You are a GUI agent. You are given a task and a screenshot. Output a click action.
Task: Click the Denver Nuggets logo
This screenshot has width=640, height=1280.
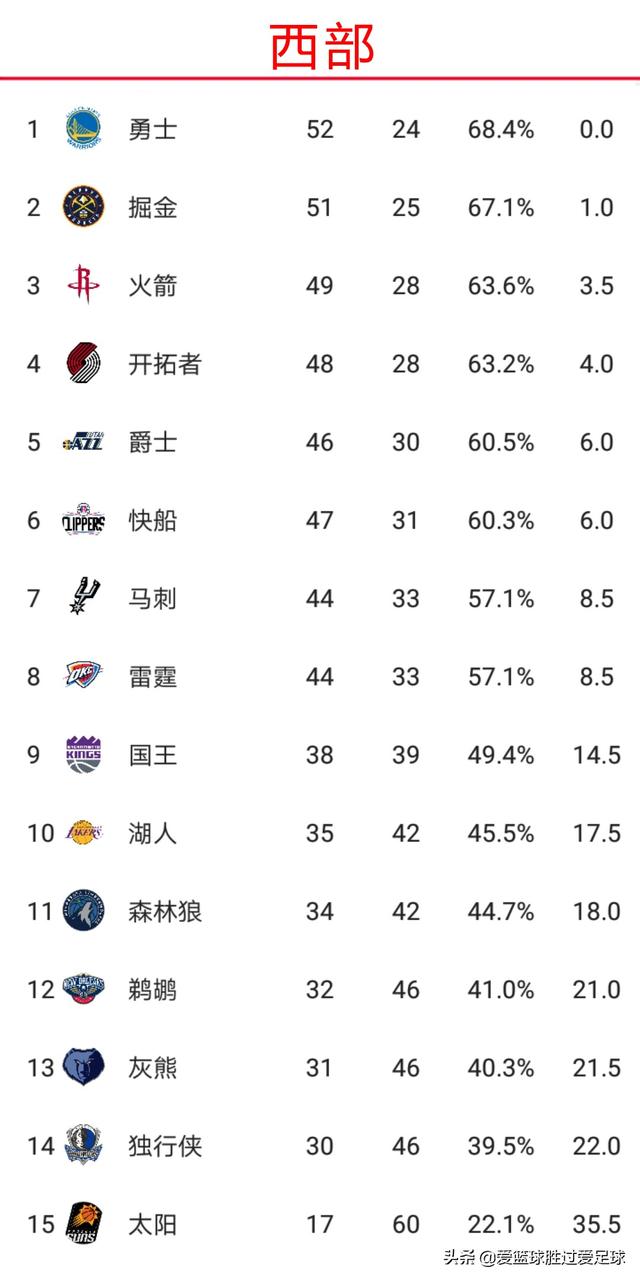[x=84, y=207]
